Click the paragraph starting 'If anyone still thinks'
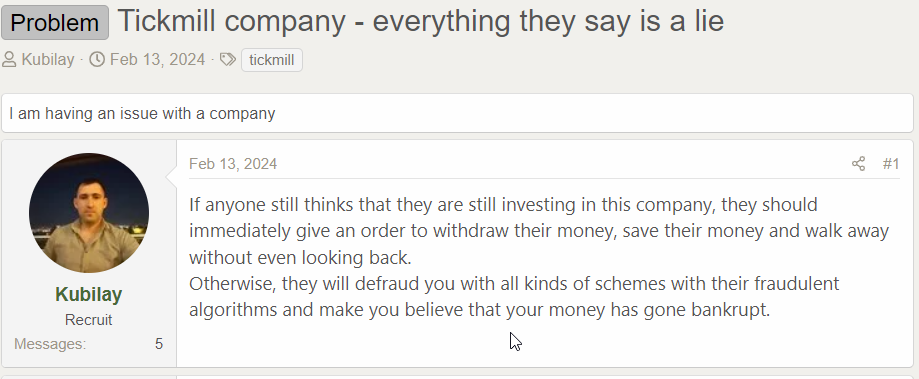The height and width of the screenshot is (379, 919). point(539,231)
